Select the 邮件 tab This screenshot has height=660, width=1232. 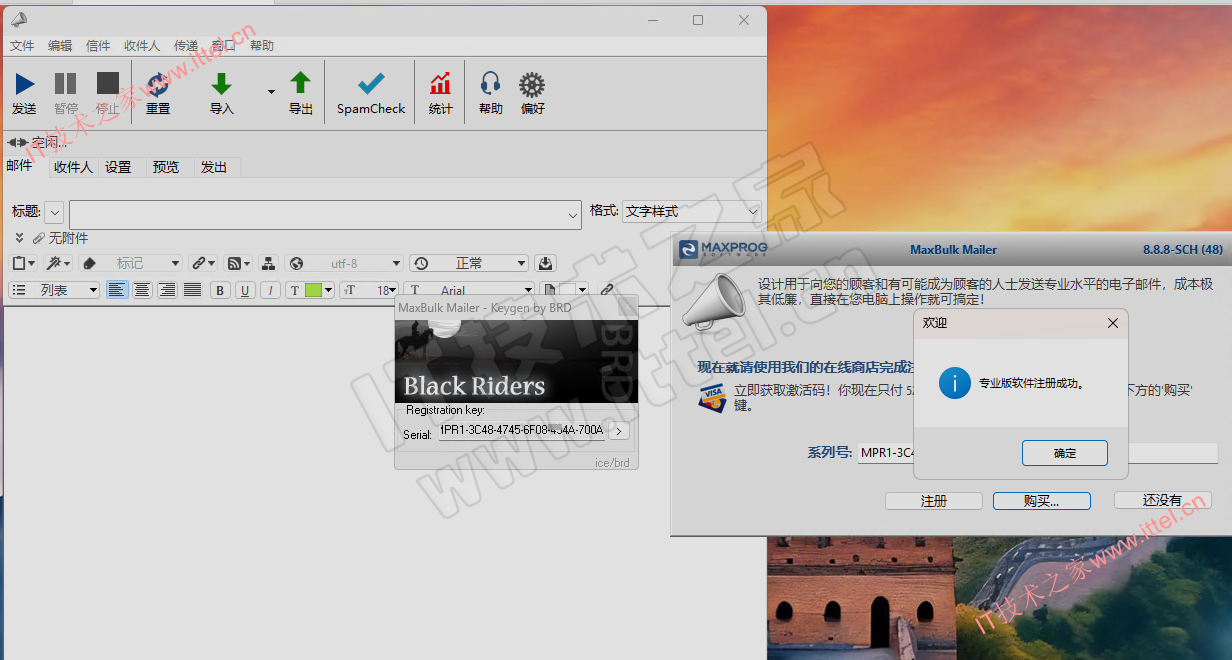[x=20, y=165]
